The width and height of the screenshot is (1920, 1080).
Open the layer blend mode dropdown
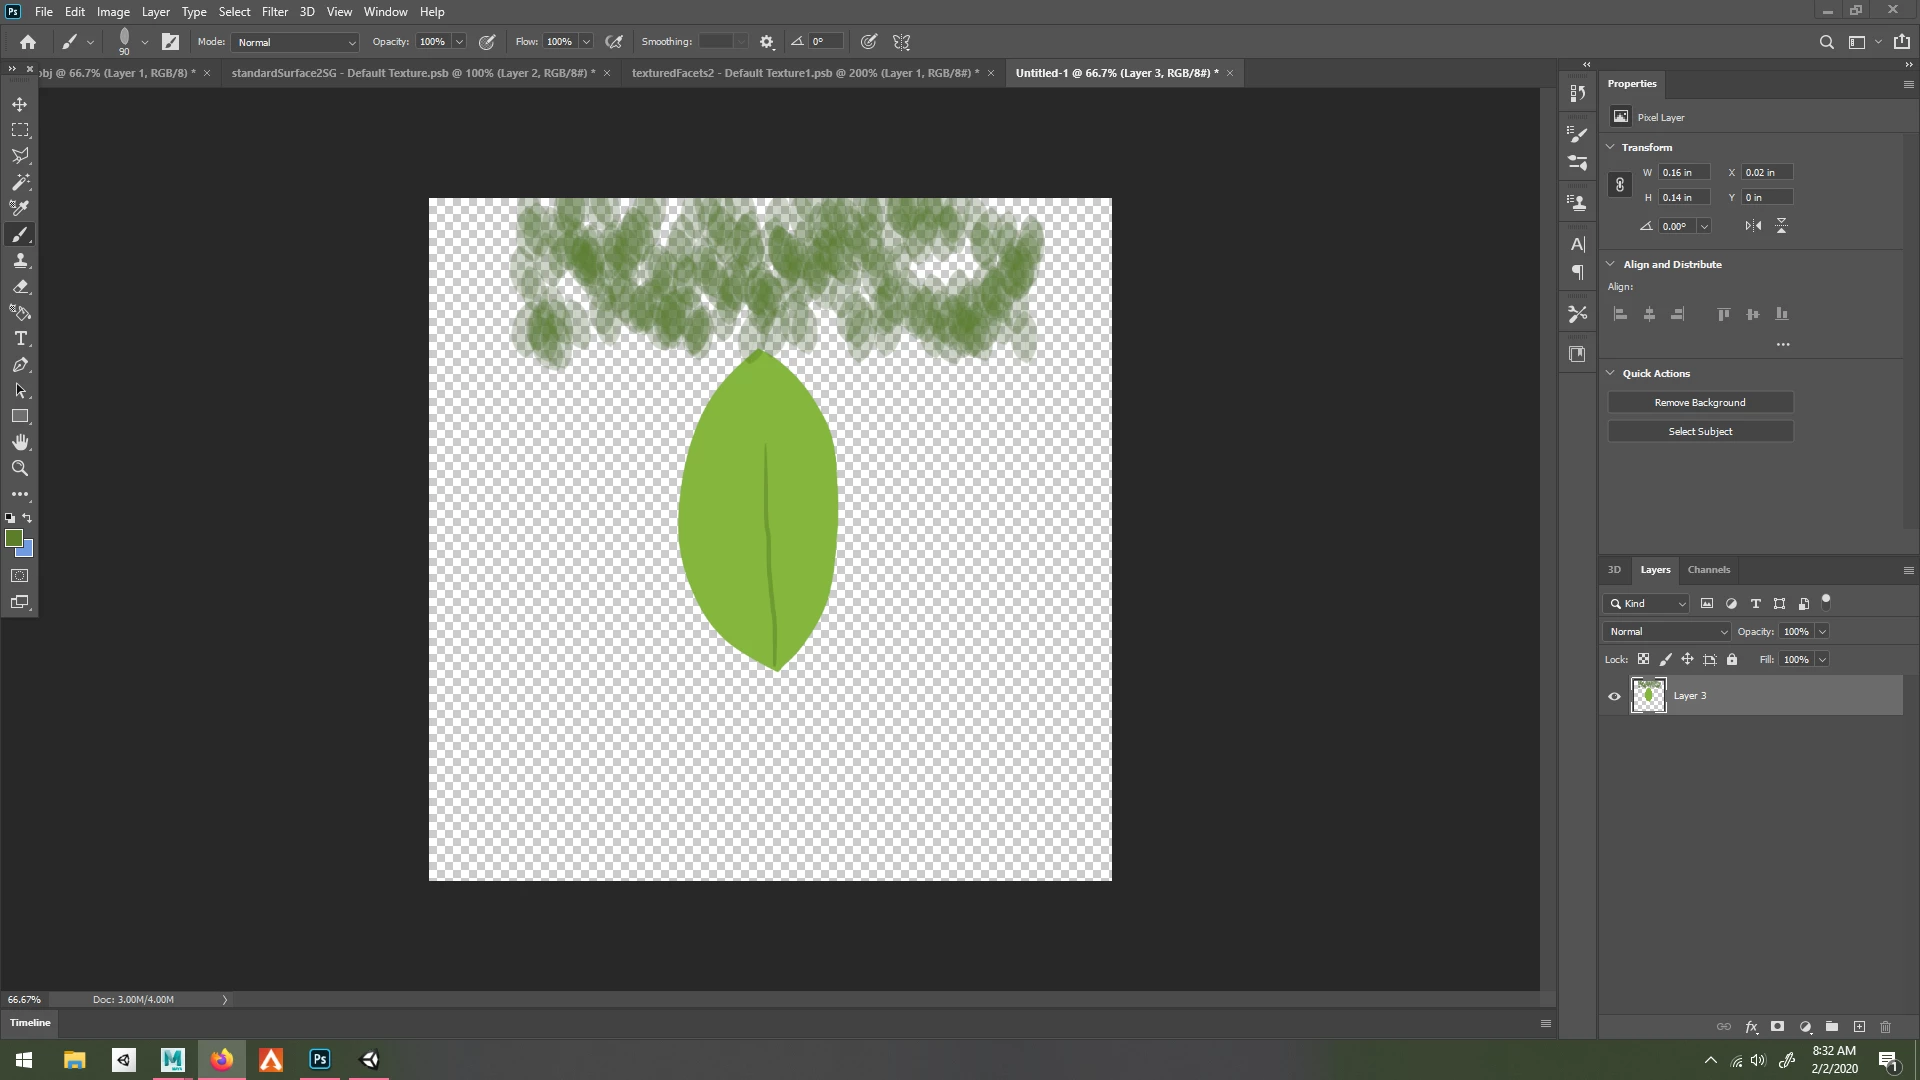click(x=1667, y=632)
